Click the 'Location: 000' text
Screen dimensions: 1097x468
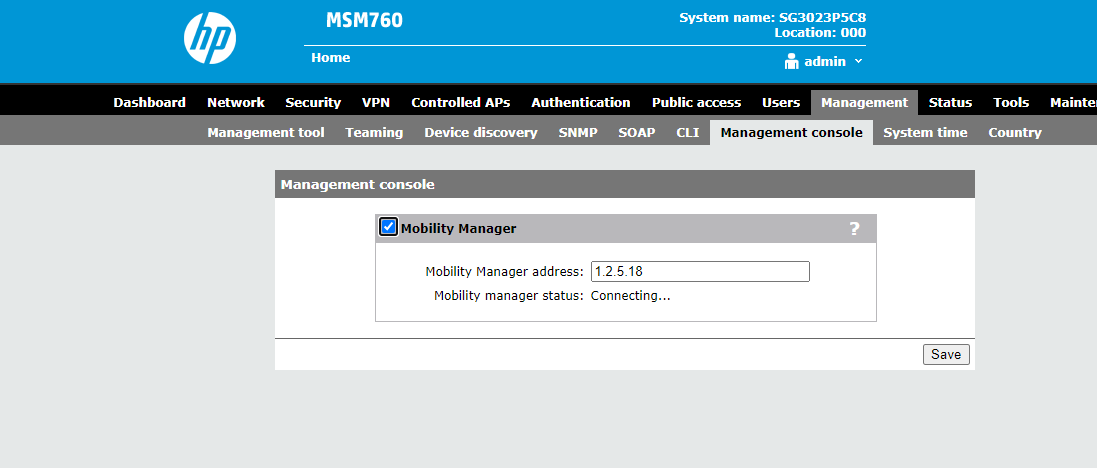pyautogui.click(x=820, y=33)
